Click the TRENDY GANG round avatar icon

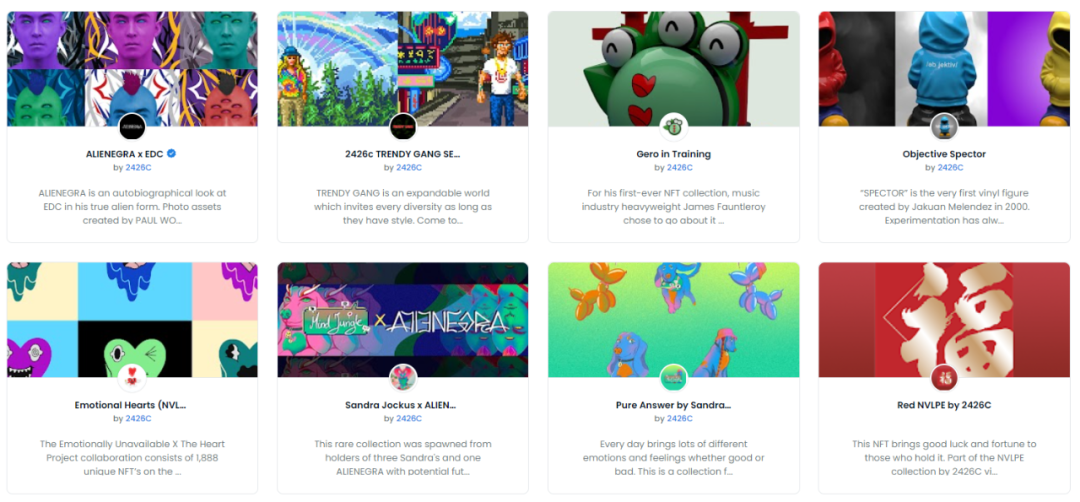click(x=402, y=127)
